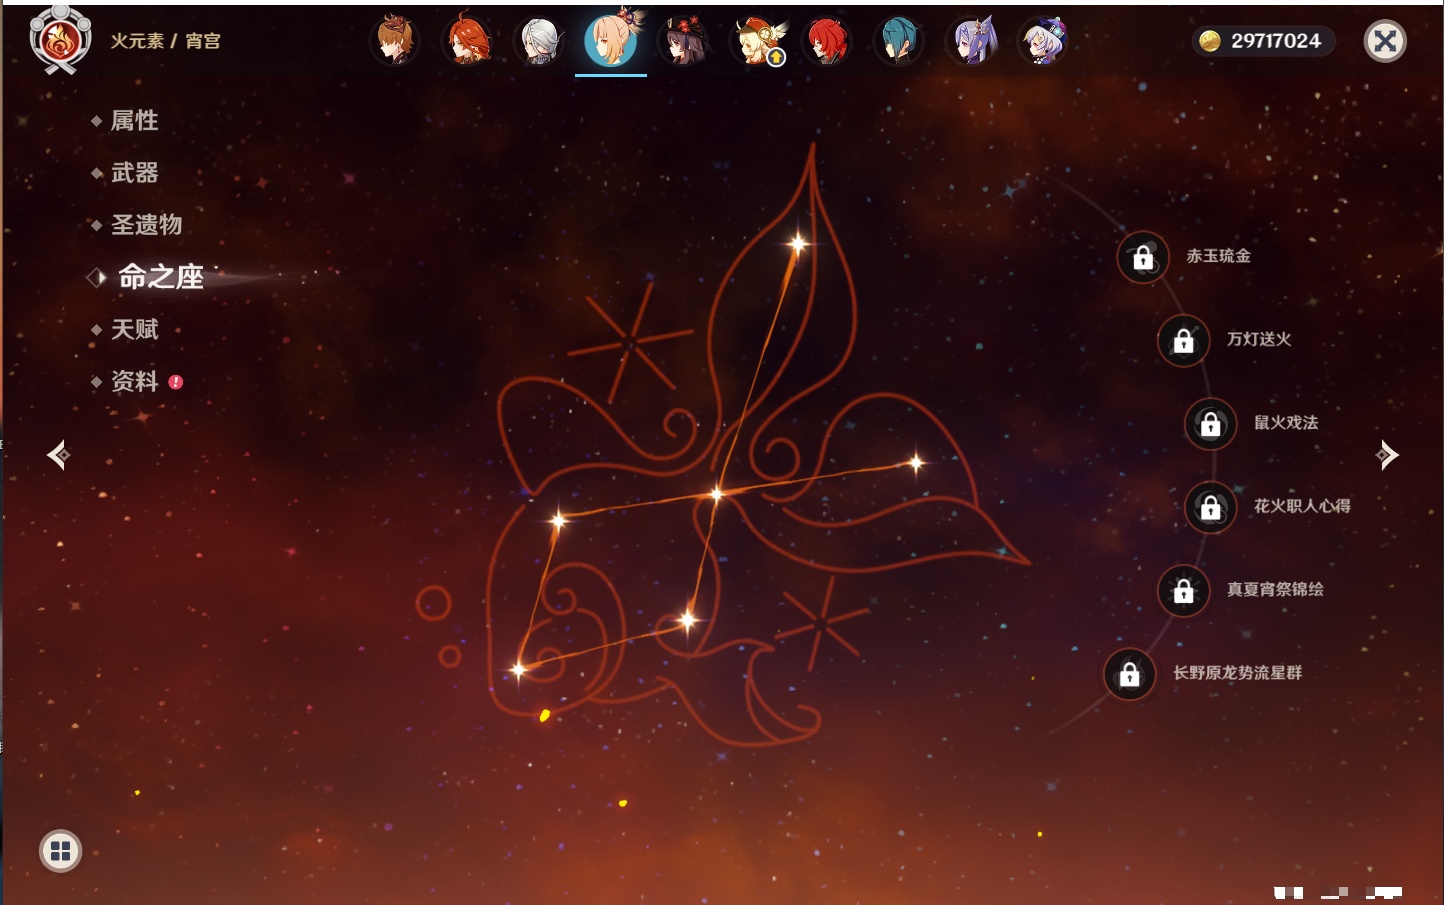The image size is (1444, 905).
Task: Go to the 天赋 talents page
Action: tap(134, 329)
